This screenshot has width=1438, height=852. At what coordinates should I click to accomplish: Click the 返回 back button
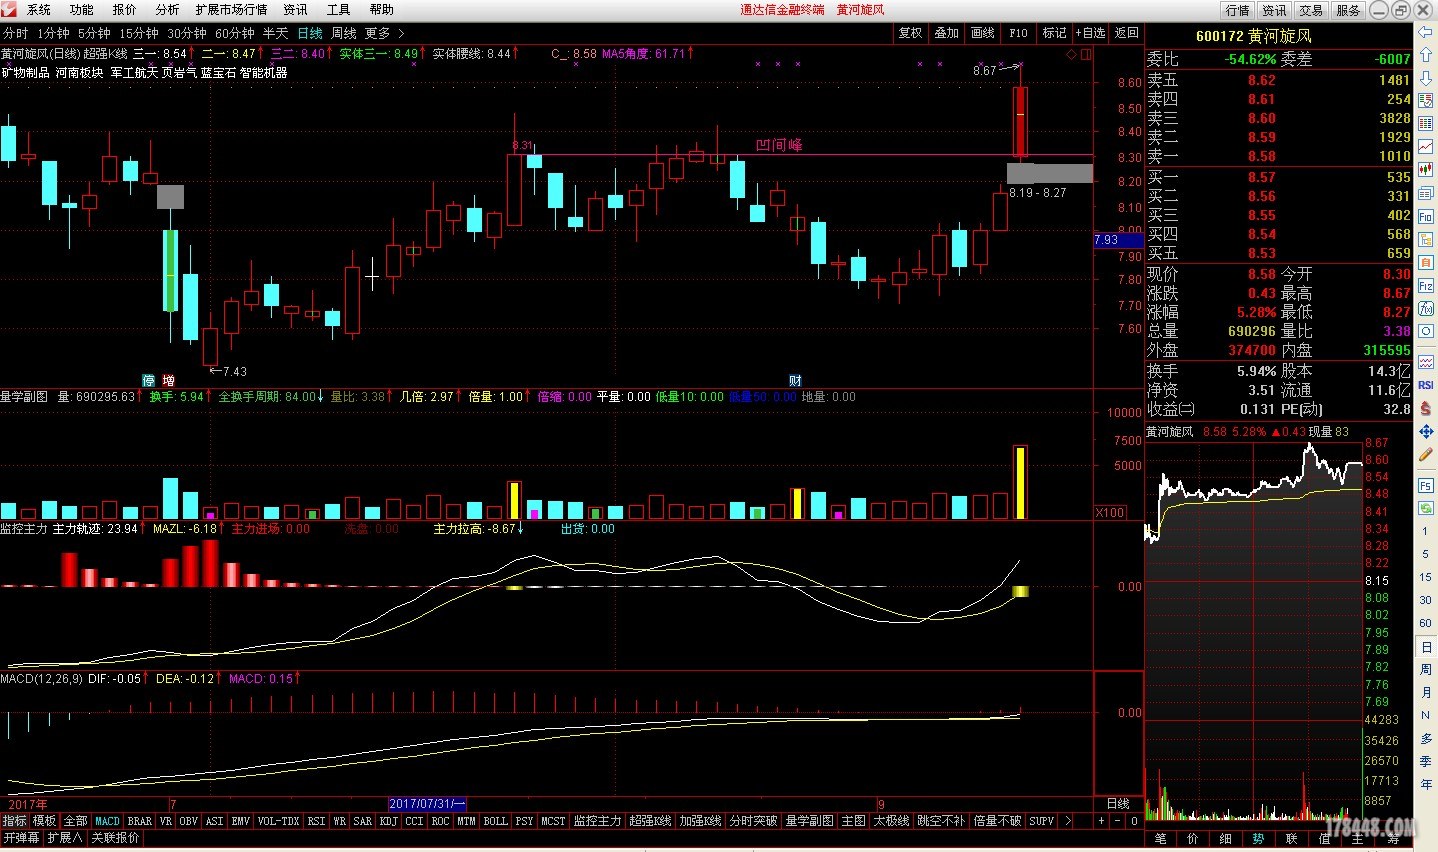coord(1127,33)
